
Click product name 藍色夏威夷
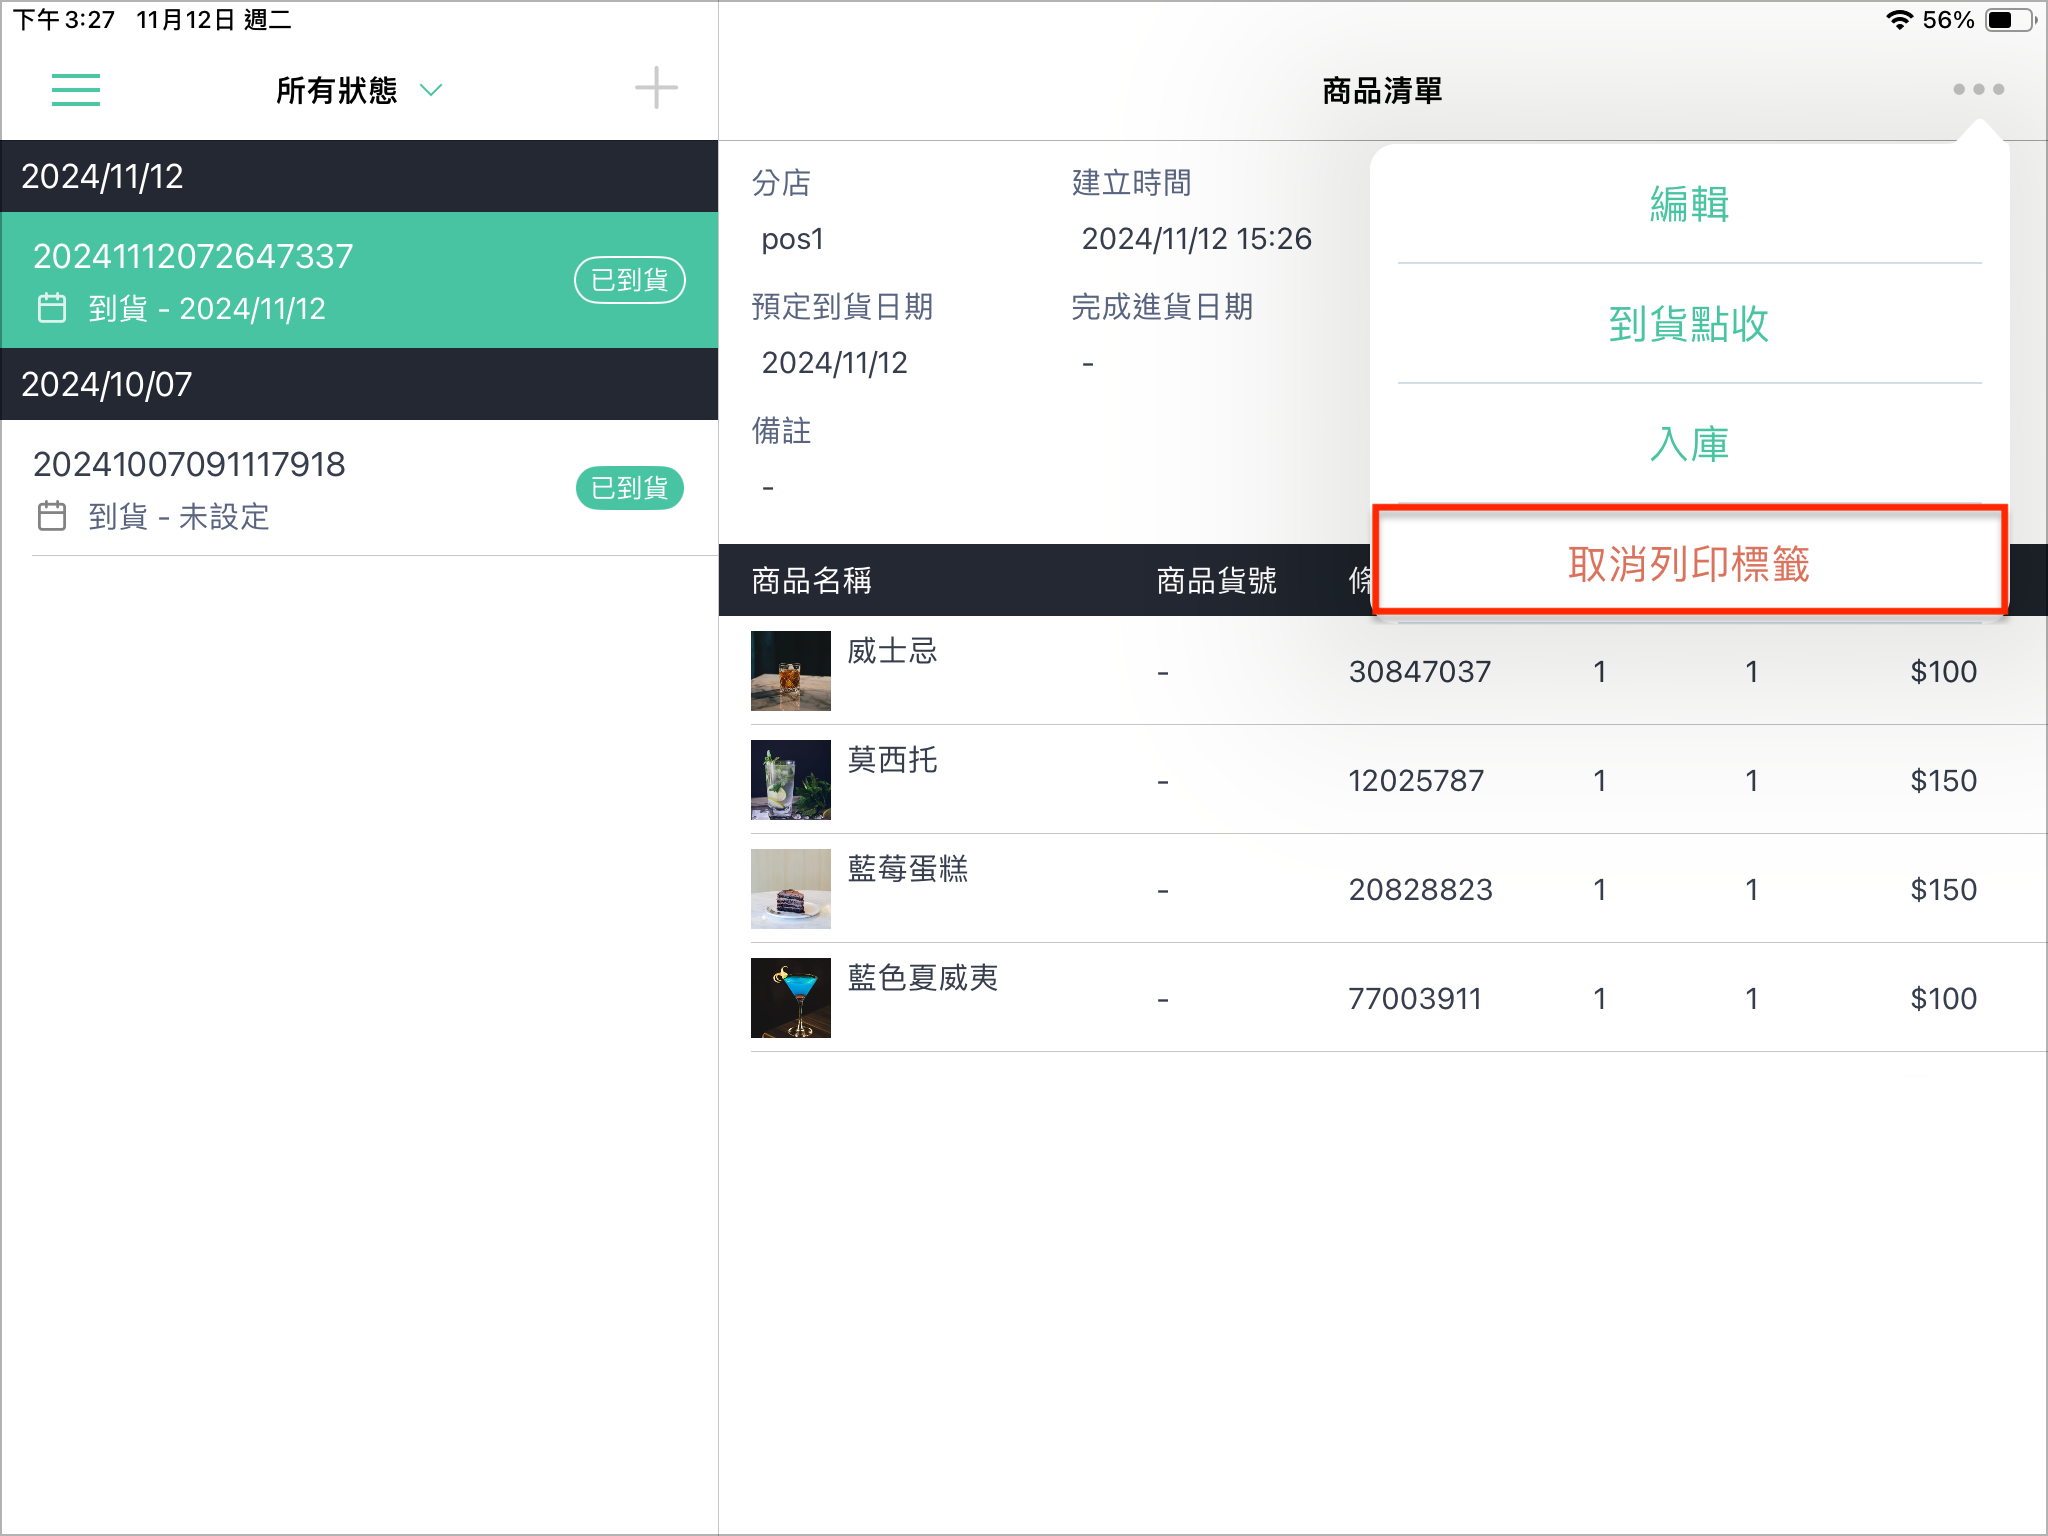coord(923,978)
